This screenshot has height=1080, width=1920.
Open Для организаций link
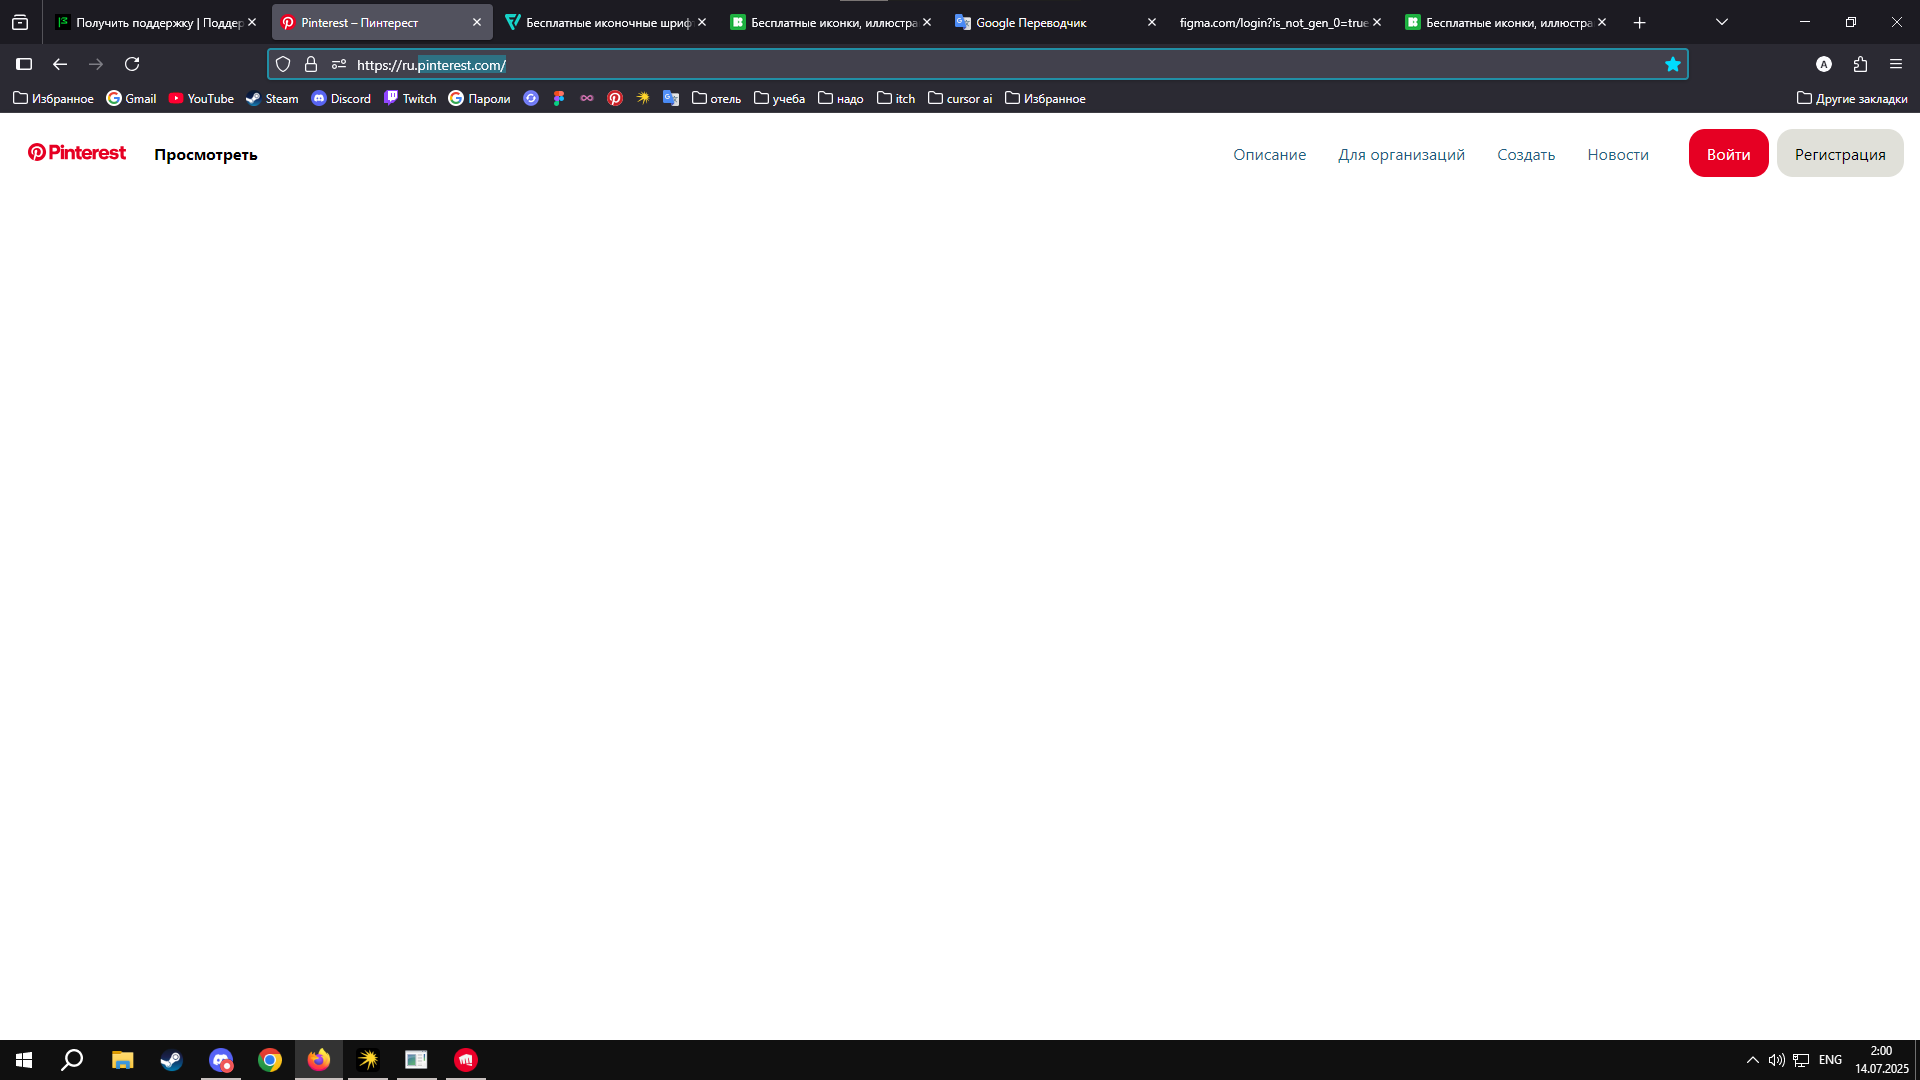click(x=1401, y=155)
